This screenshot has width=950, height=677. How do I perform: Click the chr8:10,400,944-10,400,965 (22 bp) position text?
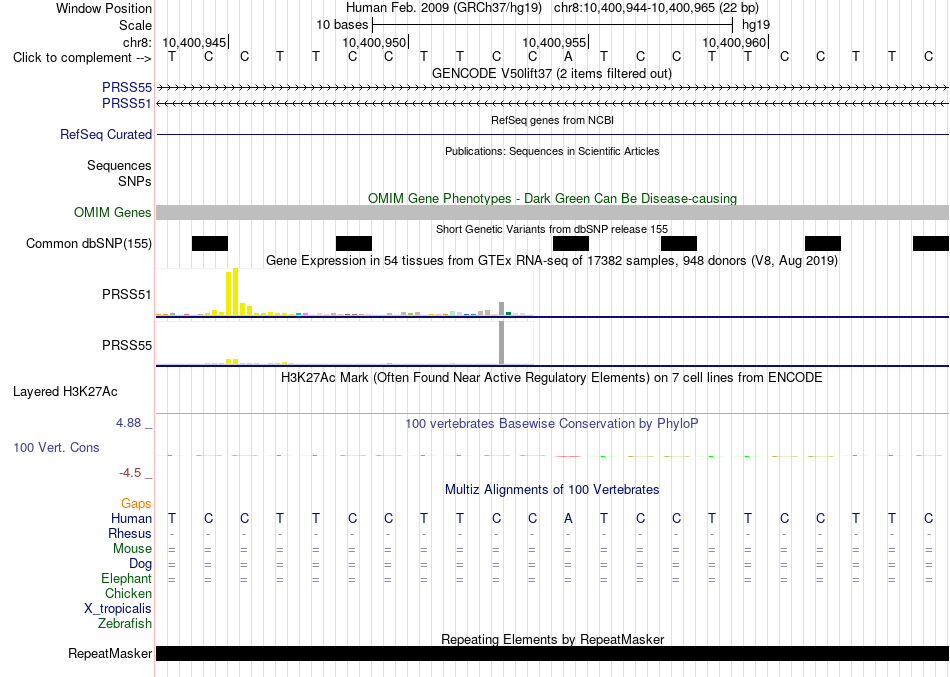click(656, 8)
